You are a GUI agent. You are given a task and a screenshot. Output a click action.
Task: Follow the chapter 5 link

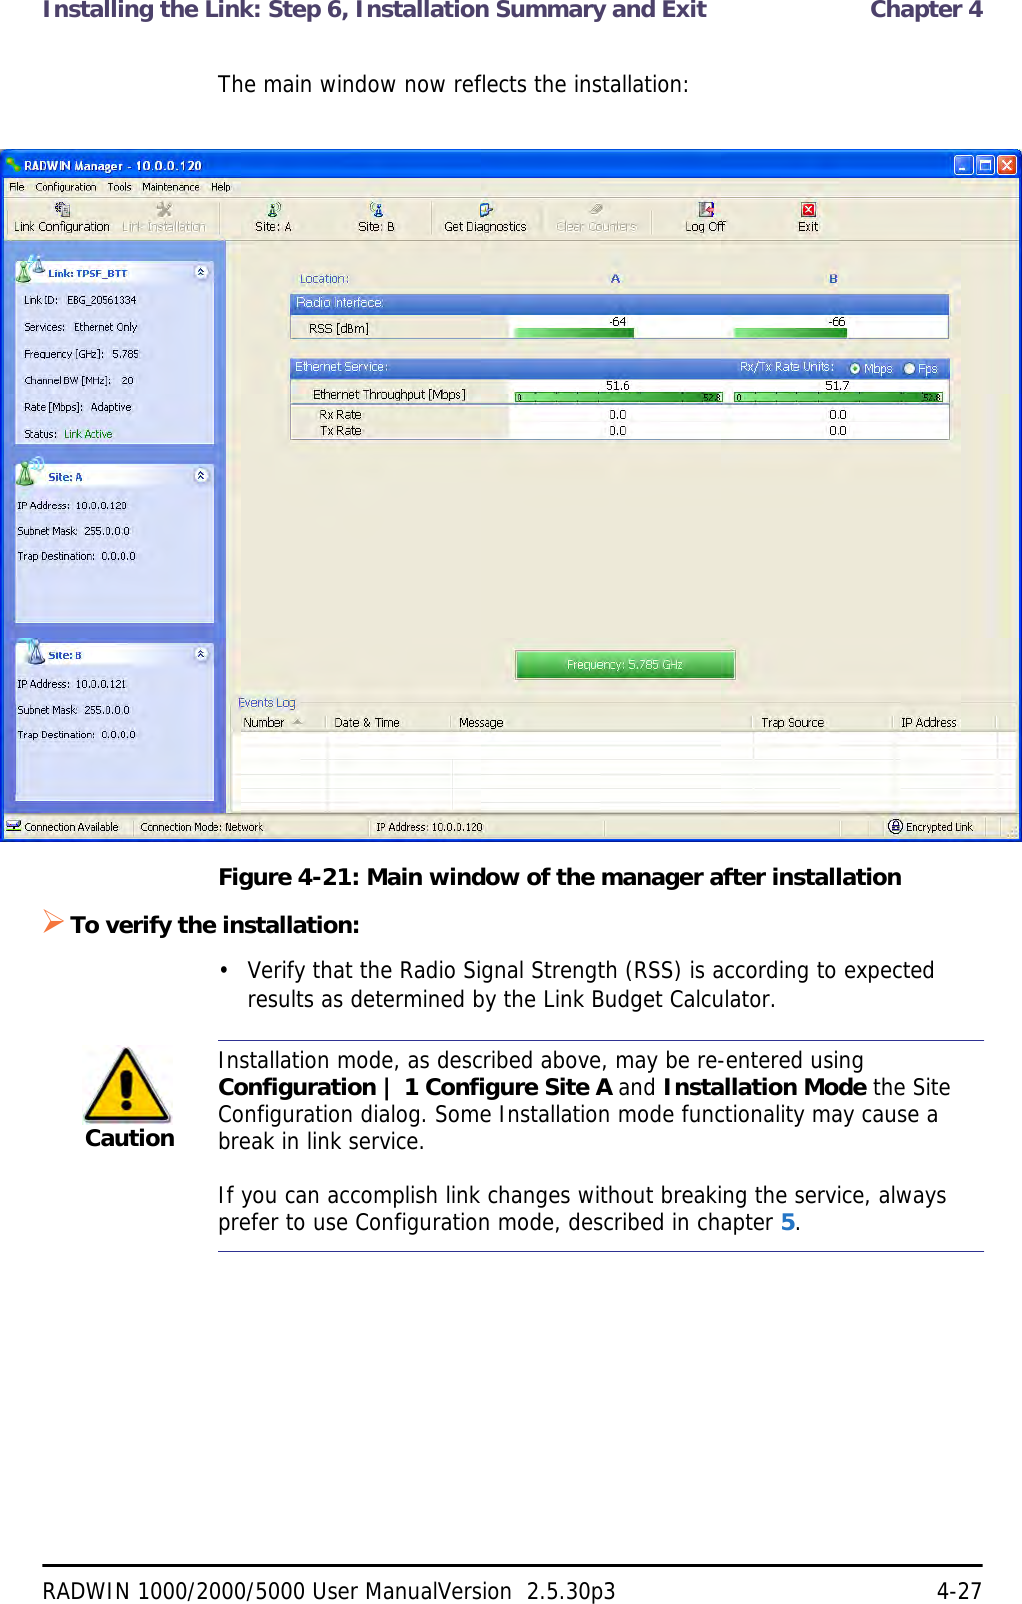pos(788,1222)
